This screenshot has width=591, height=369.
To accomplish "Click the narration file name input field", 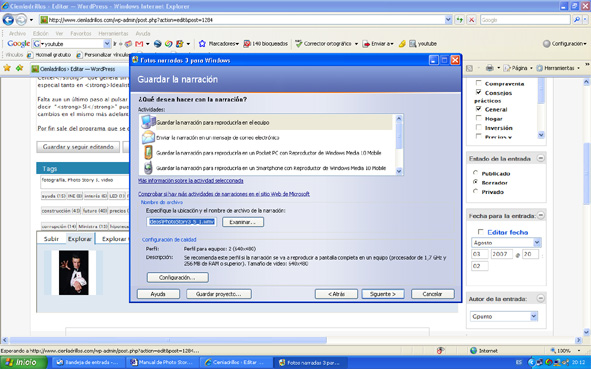I will 182,222.
